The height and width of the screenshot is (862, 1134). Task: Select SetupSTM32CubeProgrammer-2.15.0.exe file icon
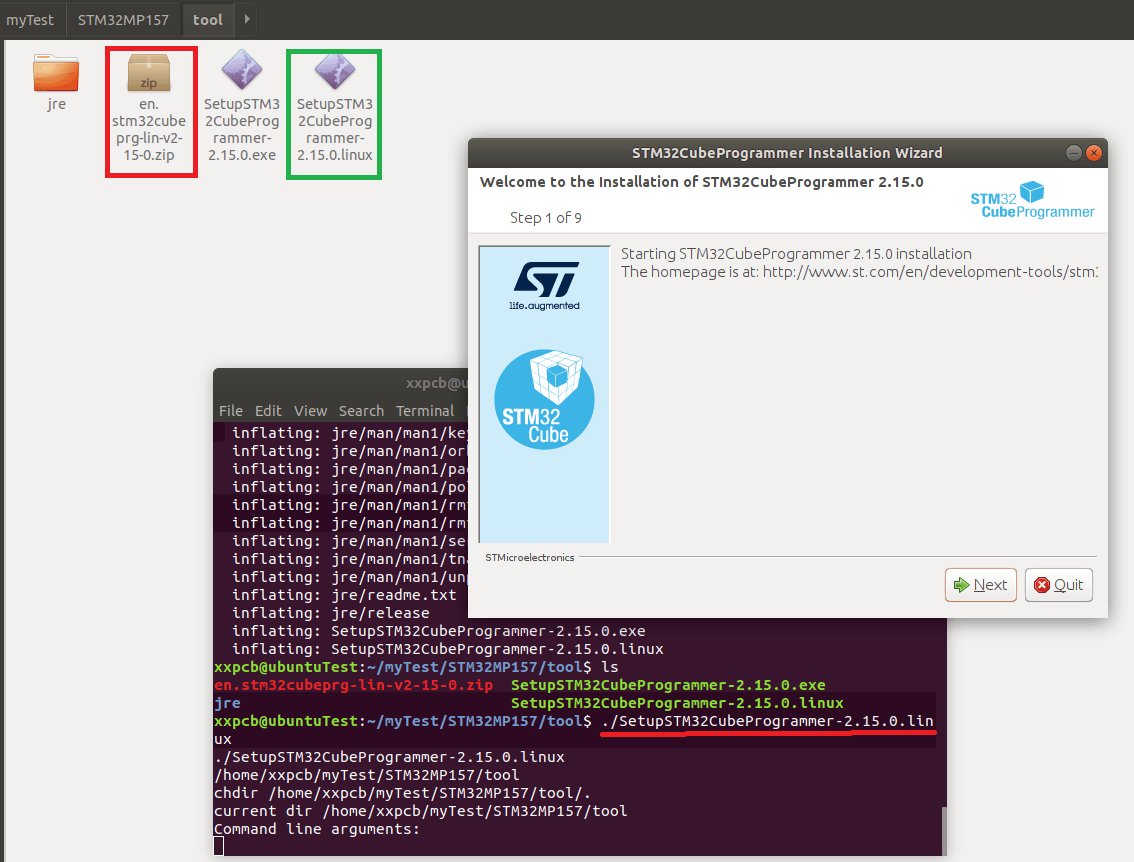(242, 70)
